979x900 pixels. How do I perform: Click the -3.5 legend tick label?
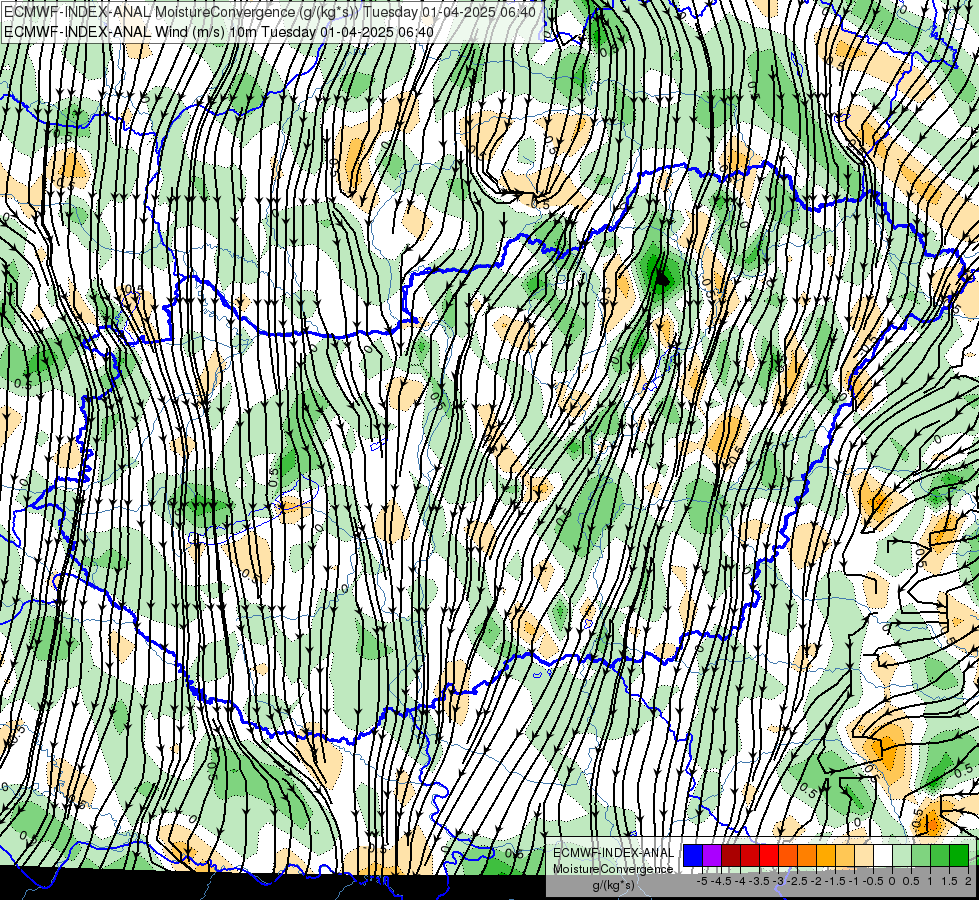759,881
